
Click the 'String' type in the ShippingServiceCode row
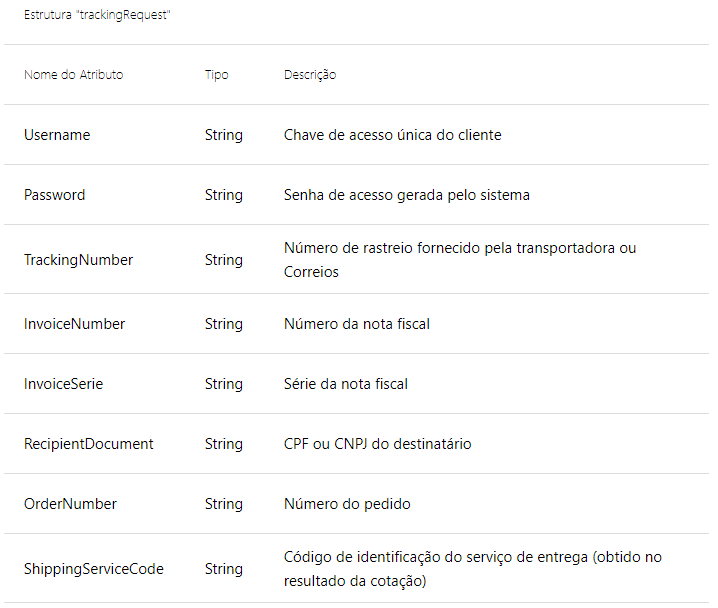(x=224, y=569)
